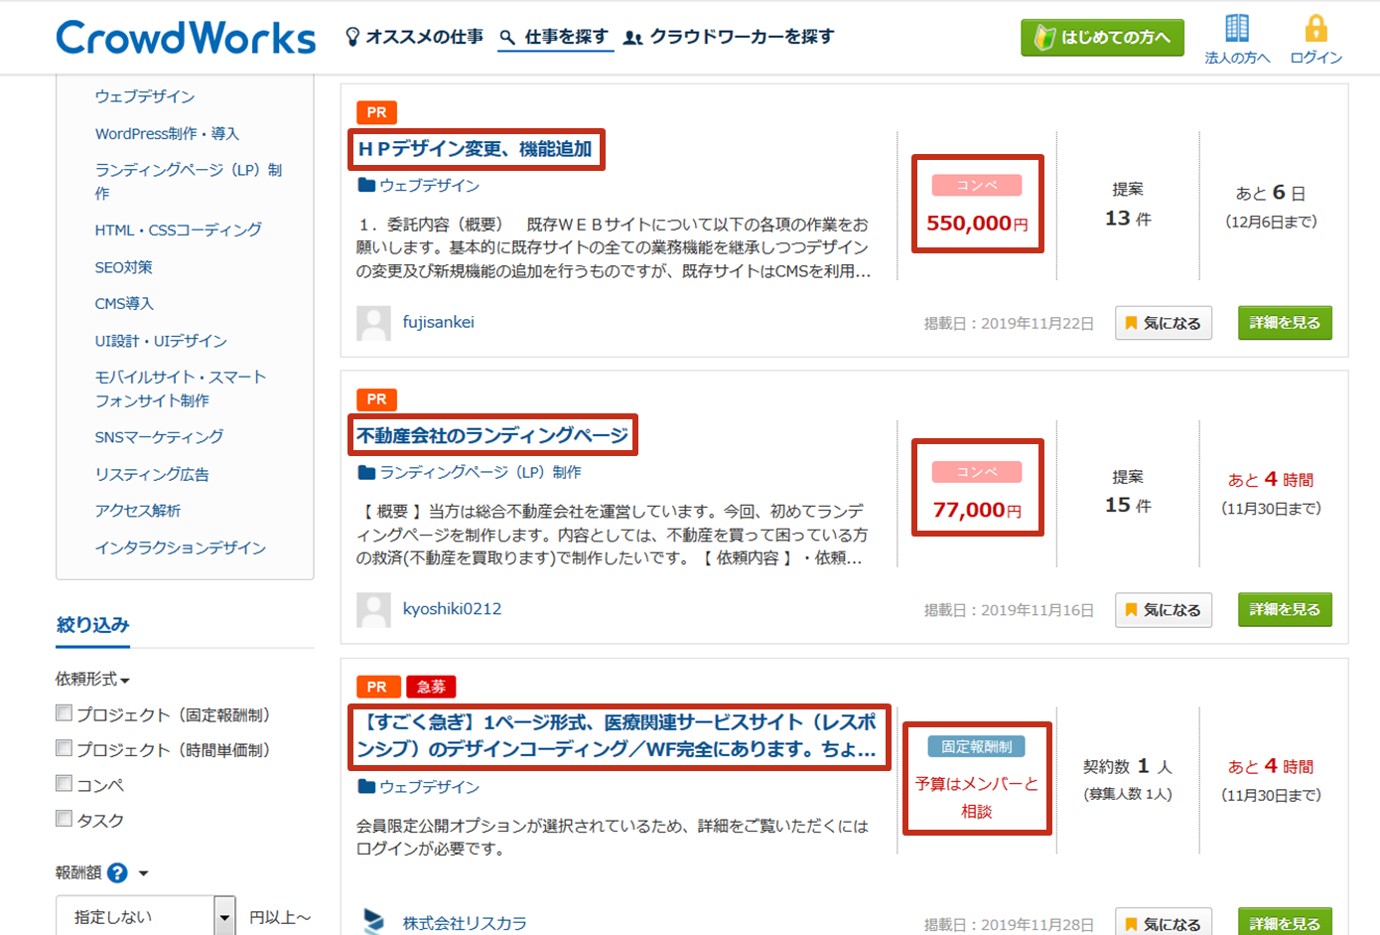This screenshot has width=1380, height=935.
Task: Enable the タスク filter checkbox
Action: [x=64, y=818]
